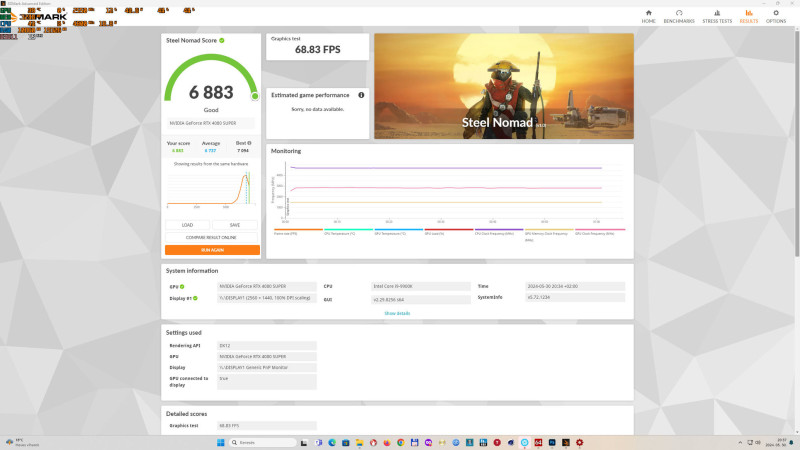Click the Show details link
The image size is (800, 450).
click(397, 313)
